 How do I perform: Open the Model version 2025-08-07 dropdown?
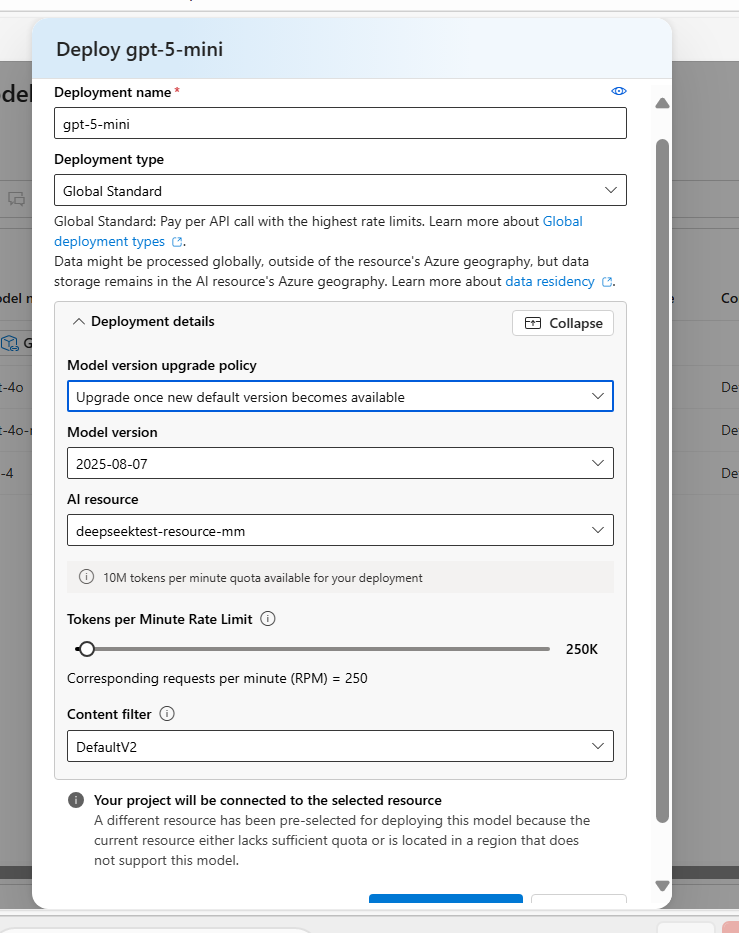pyautogui.click(x=340, y=464)
